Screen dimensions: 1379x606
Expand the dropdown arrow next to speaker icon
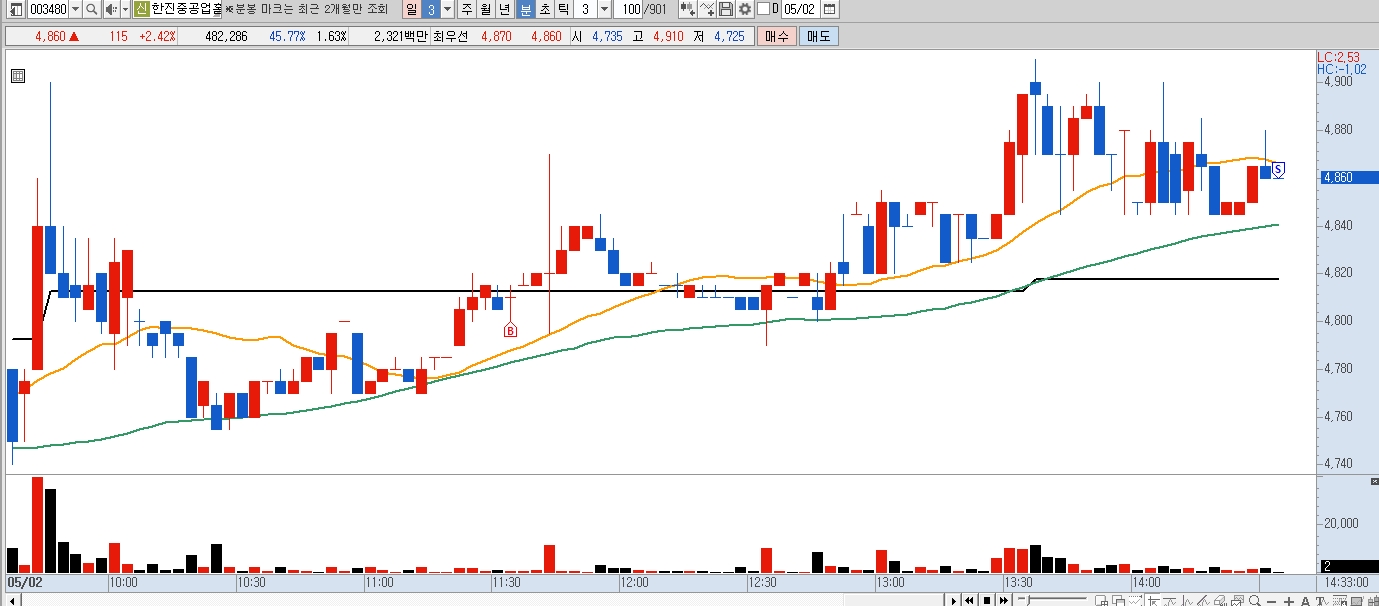(x=126, y=9)
